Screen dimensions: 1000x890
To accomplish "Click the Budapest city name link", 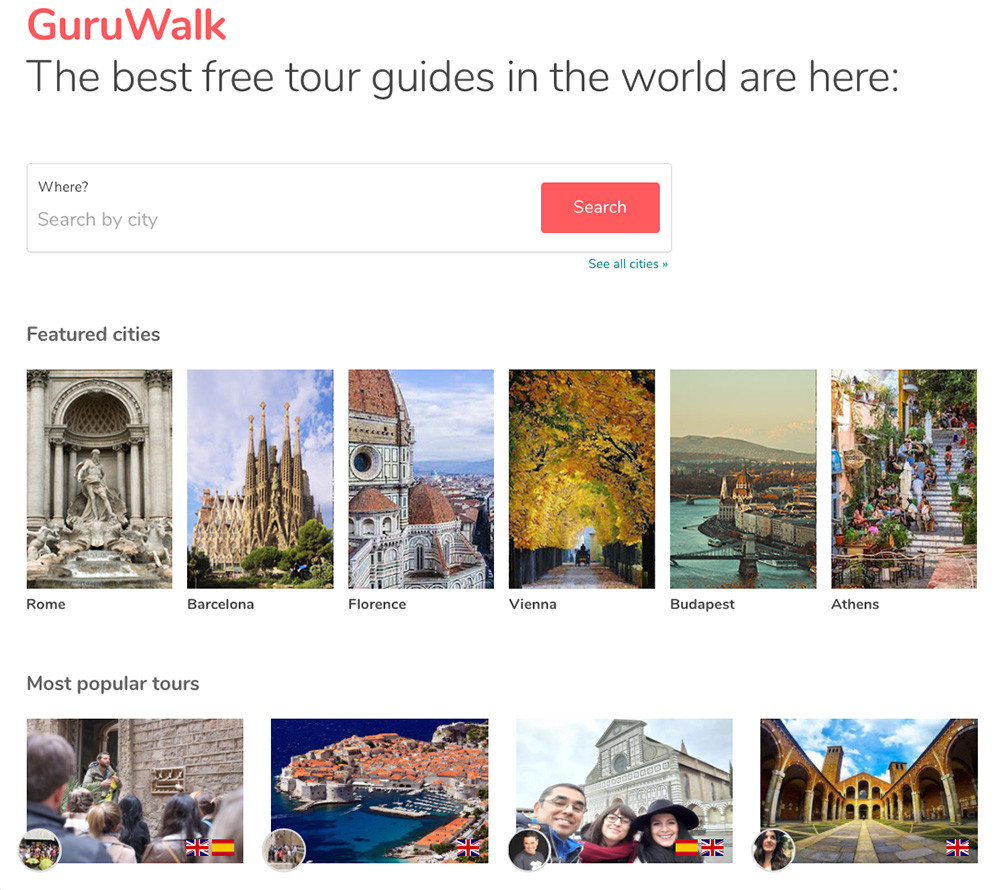I will click(702, 604).
